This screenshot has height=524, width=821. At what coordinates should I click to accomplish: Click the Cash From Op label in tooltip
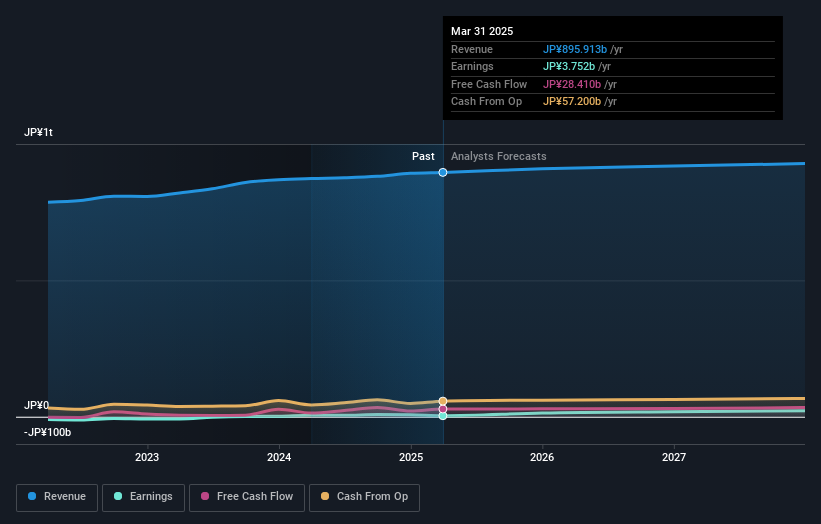486,102
